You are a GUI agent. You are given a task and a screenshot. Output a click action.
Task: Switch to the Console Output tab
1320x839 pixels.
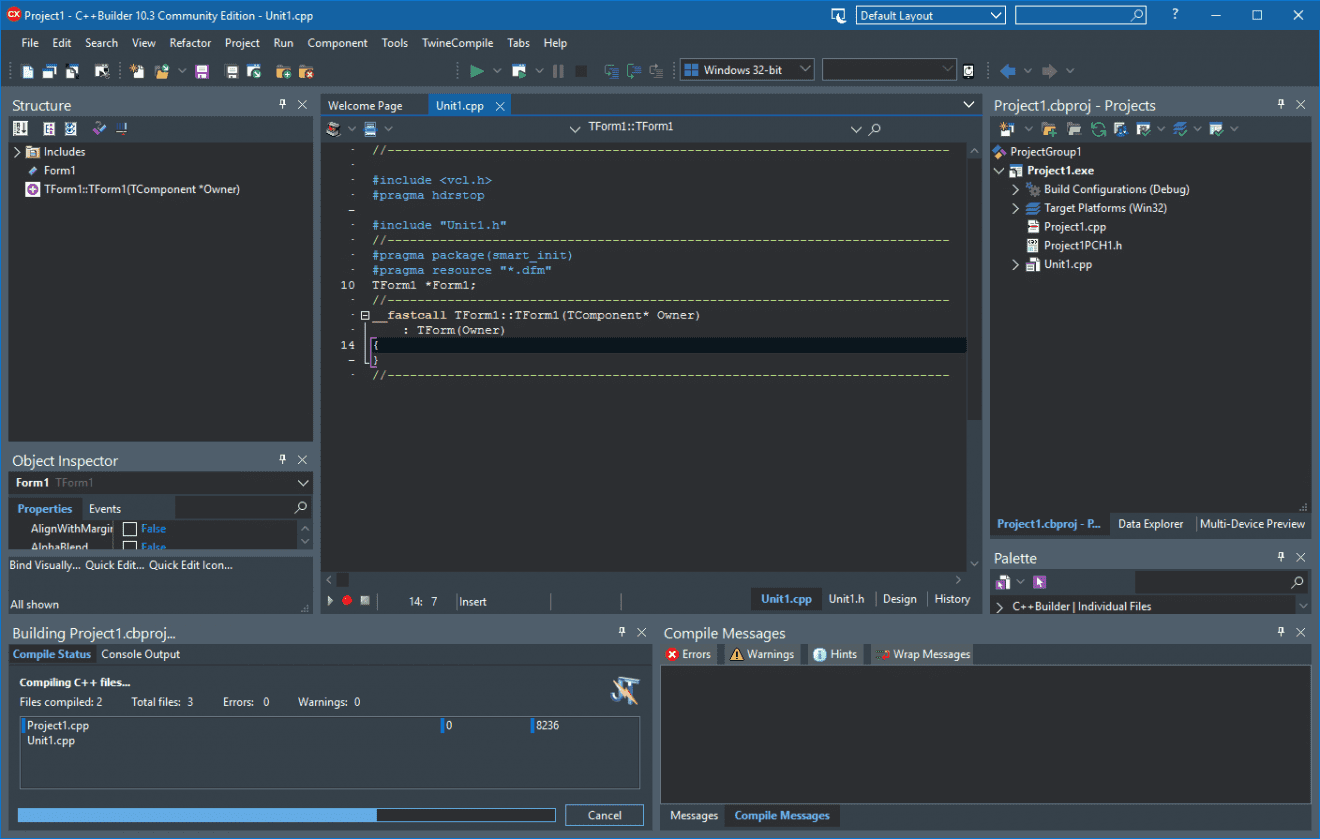[141, 654]
